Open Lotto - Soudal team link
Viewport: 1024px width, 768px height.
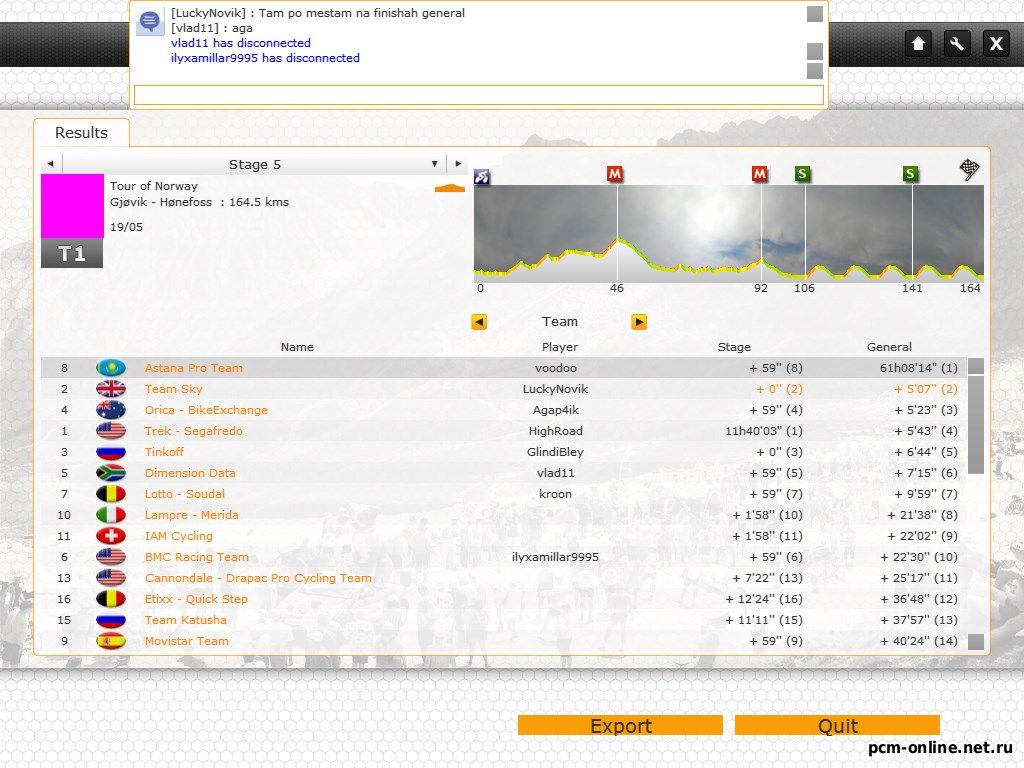click(x=185, y=494)
